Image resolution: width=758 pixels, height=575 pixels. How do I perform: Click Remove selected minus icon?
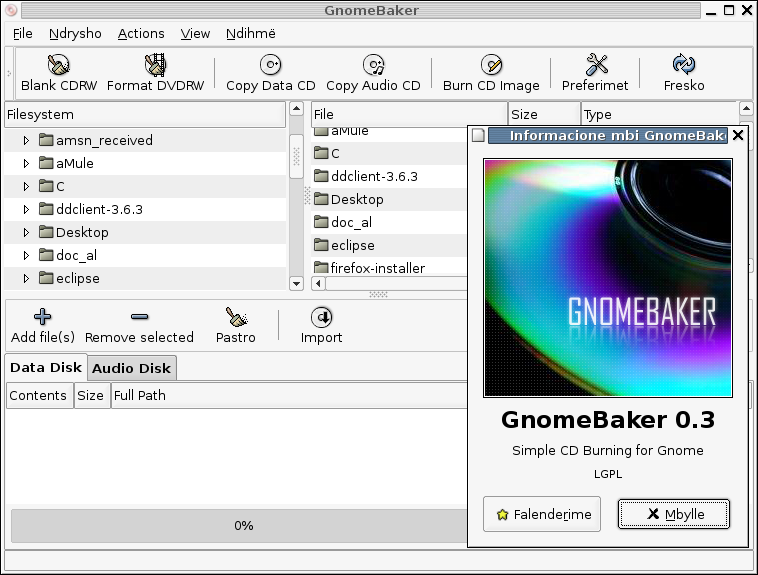139,317
